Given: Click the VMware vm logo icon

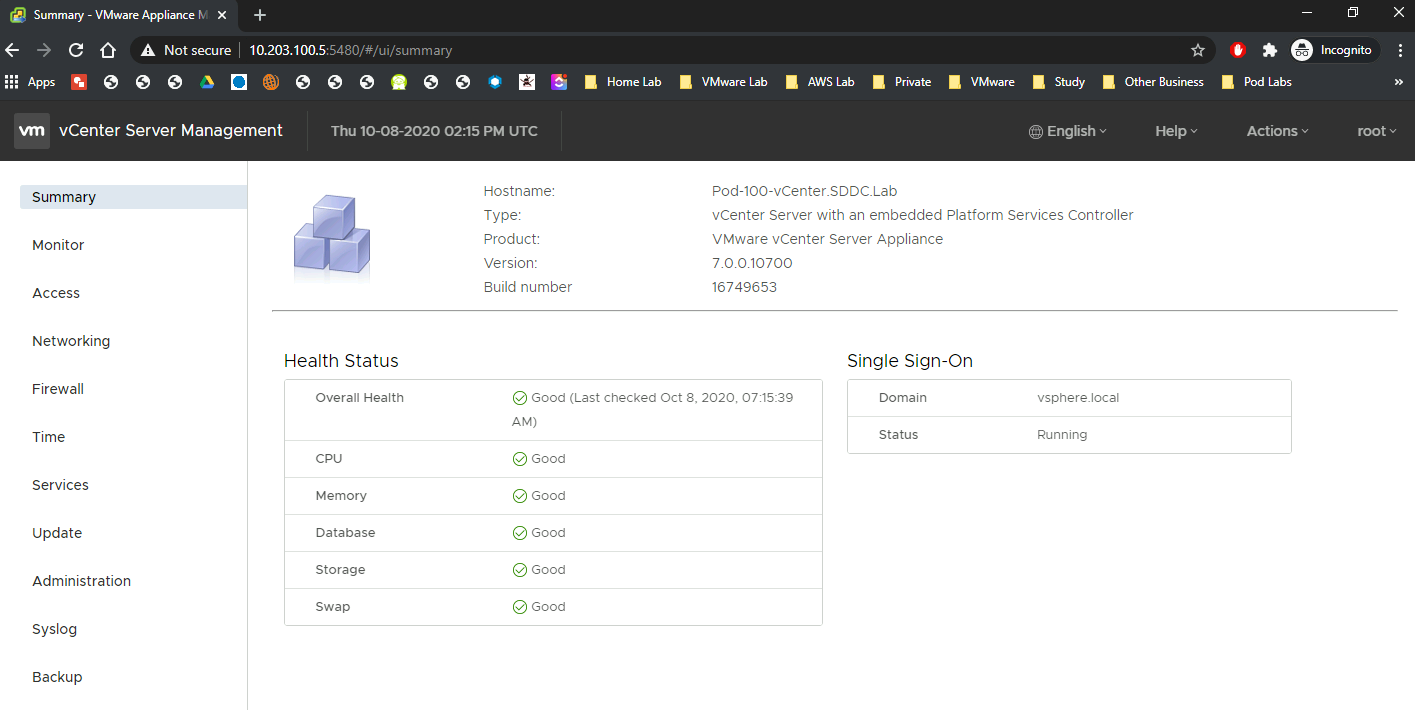Looking at the screenshot, I should pos(32,131).
